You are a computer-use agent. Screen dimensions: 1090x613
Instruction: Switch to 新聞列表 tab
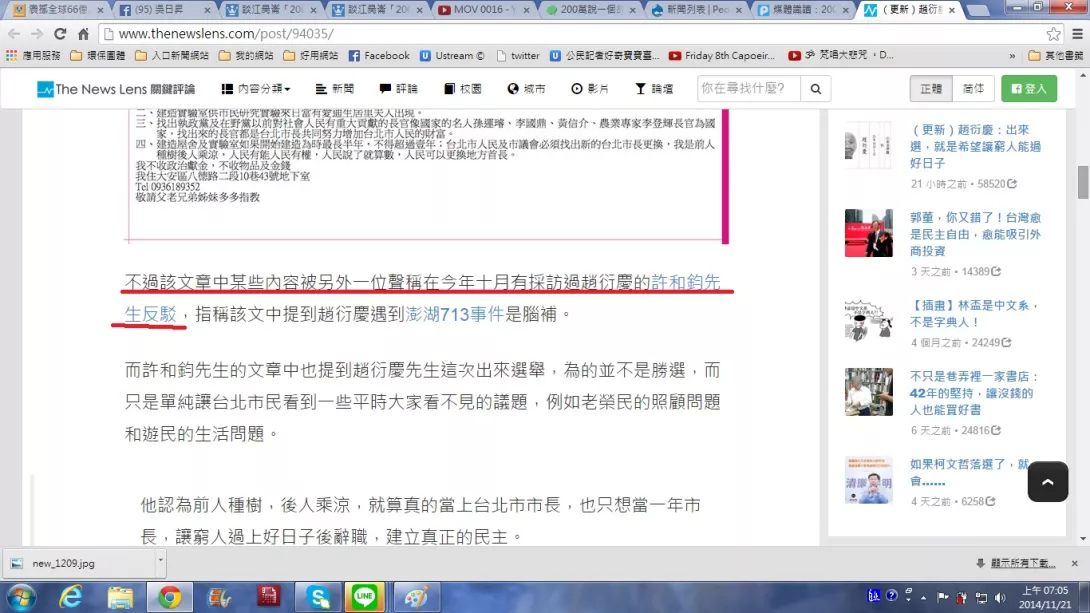coord(697,10)
